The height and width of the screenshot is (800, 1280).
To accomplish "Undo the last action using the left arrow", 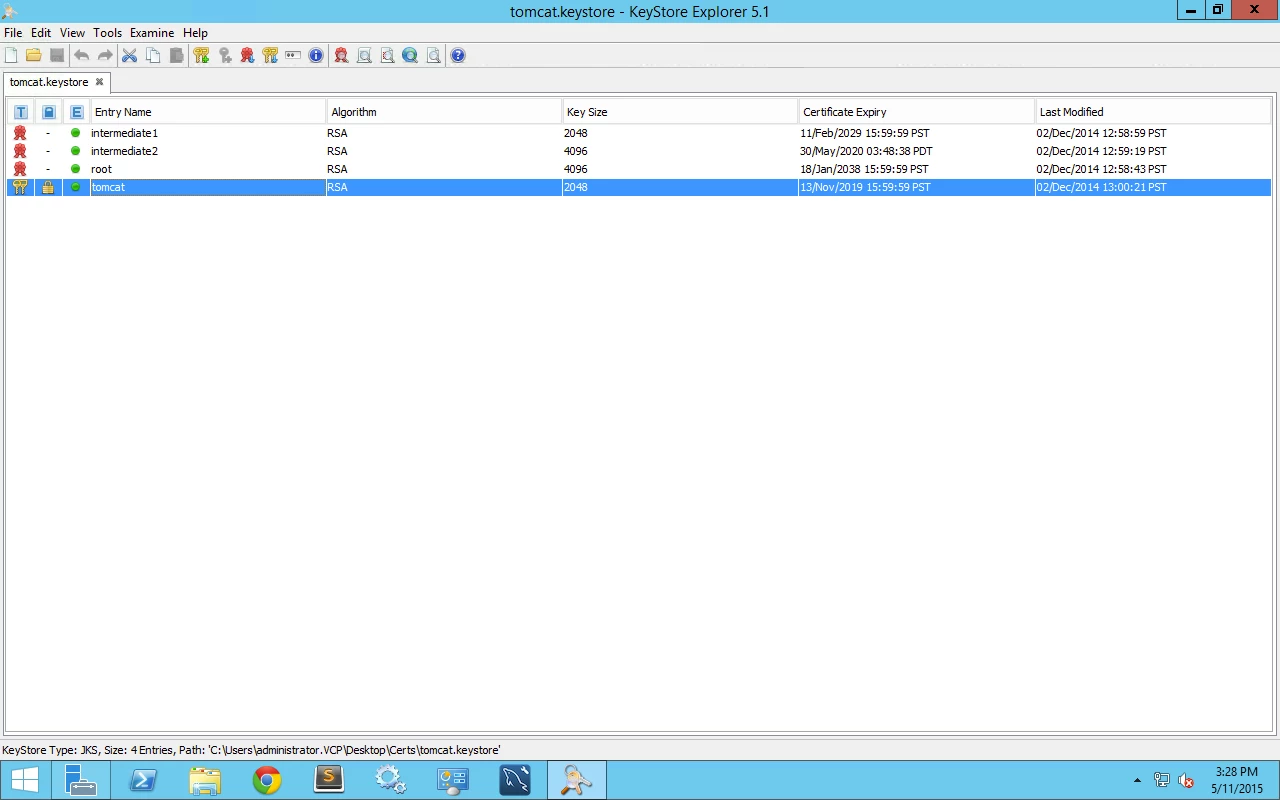I will [82, 55].
